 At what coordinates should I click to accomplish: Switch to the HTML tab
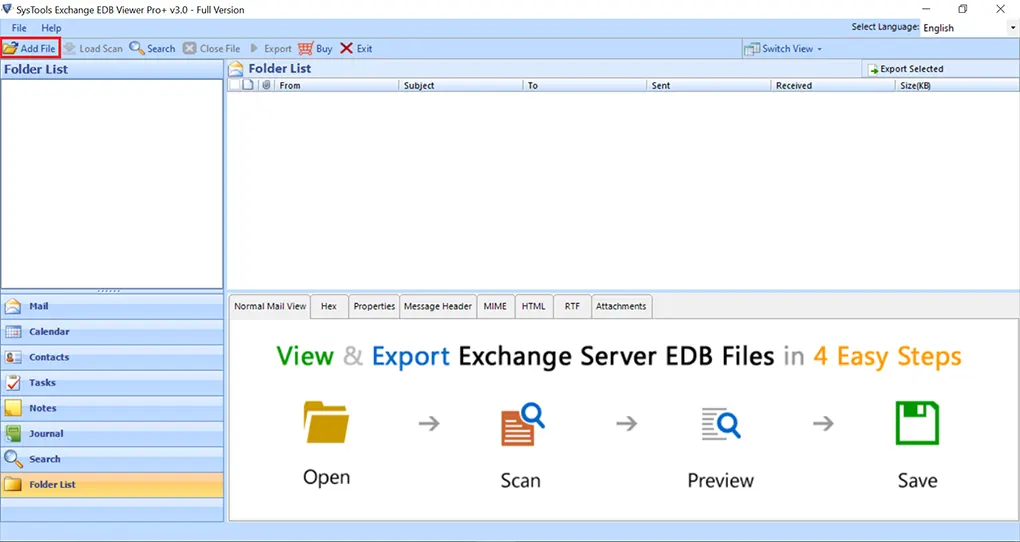[533, 306]
